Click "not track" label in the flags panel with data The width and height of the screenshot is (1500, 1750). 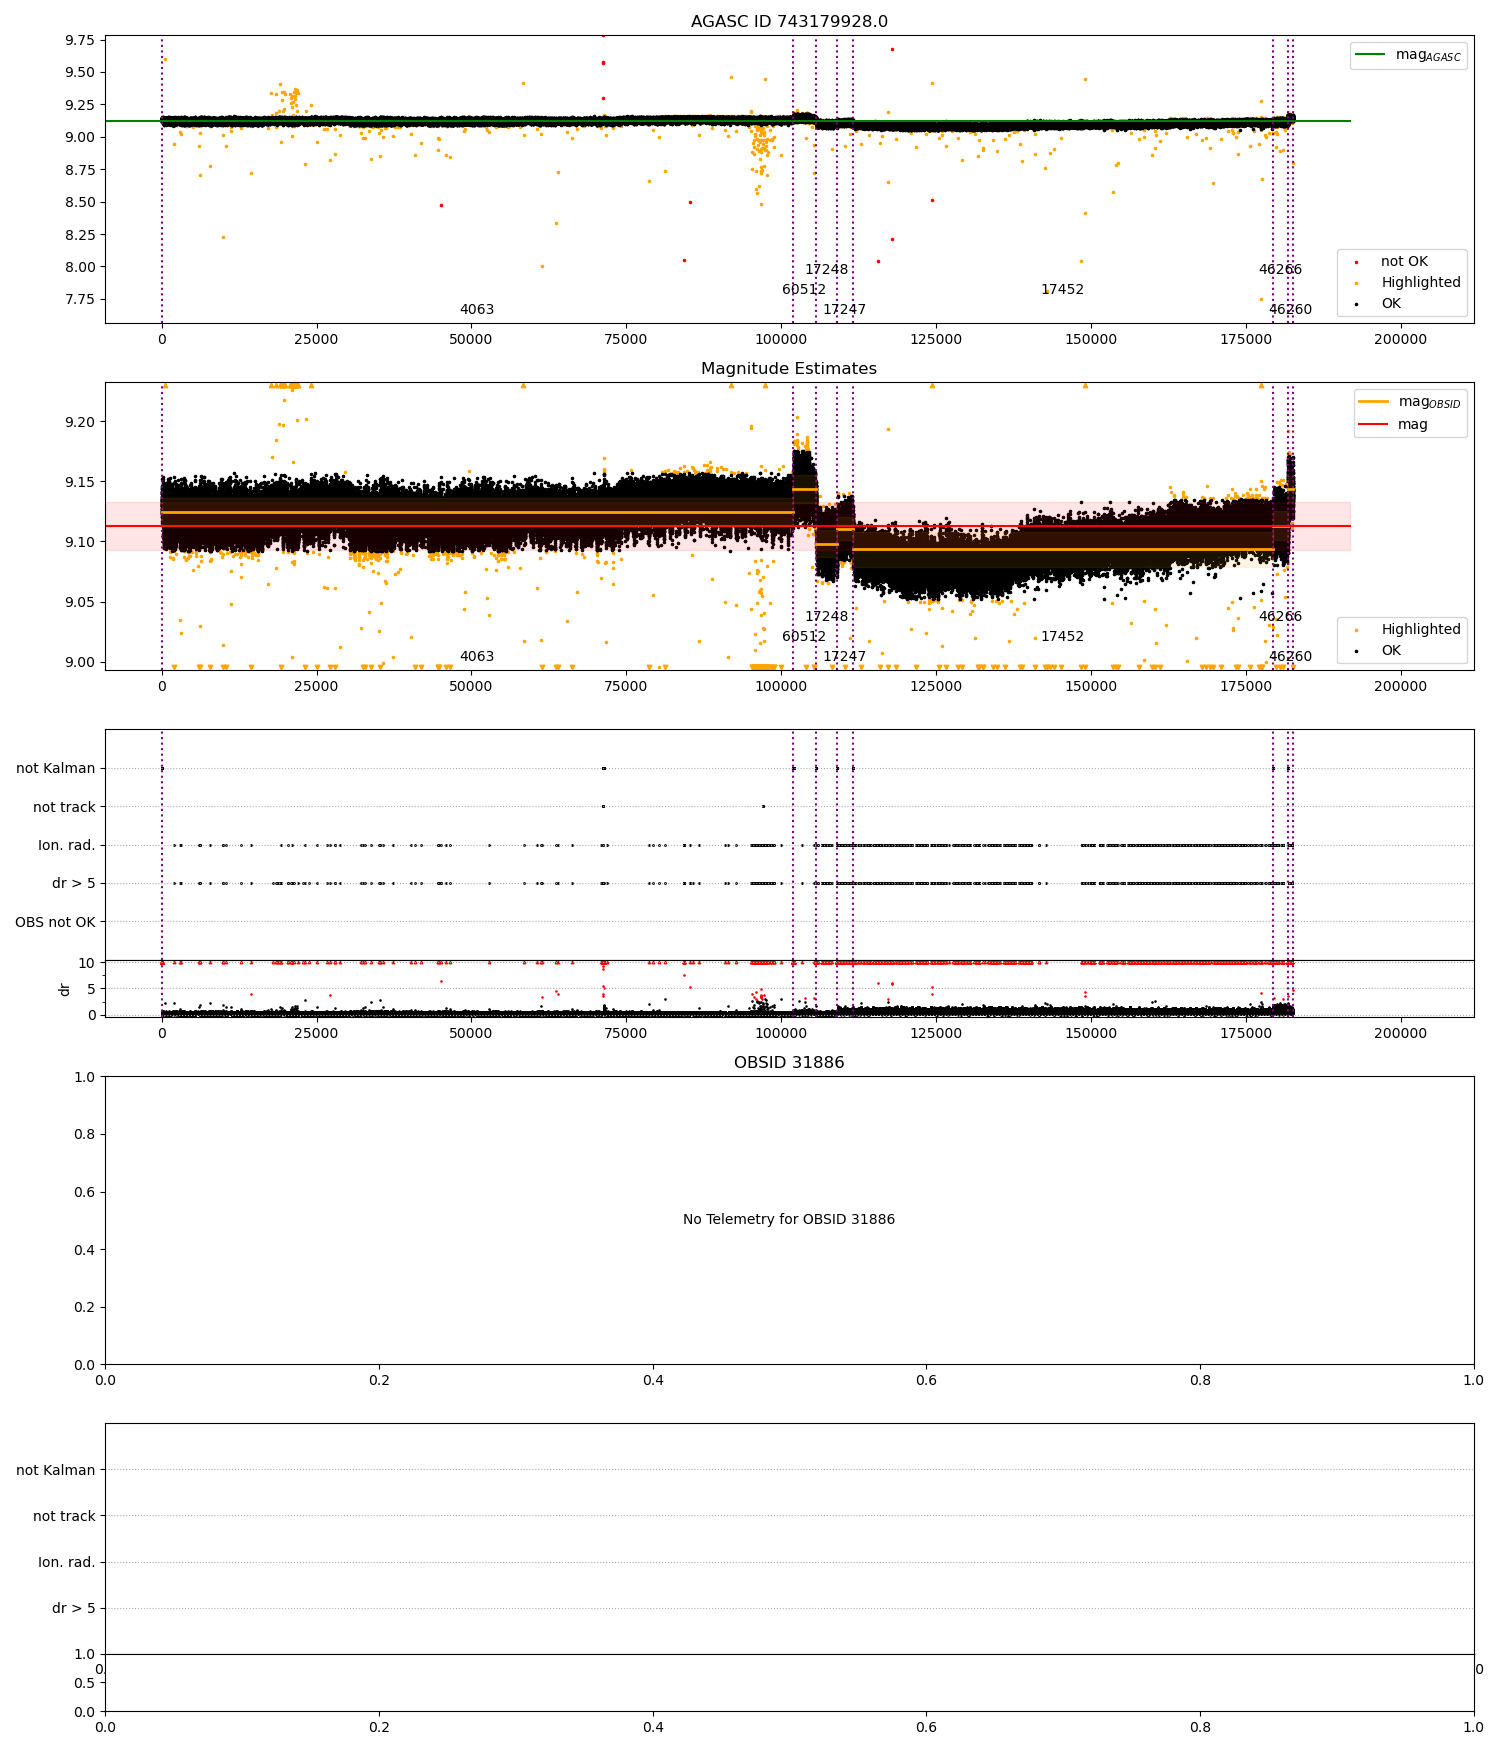64,807
